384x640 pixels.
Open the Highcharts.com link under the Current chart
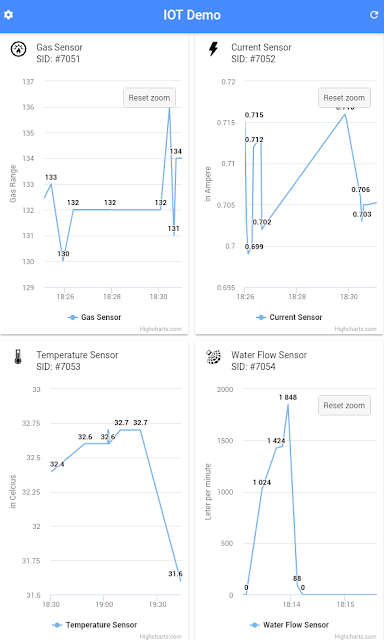pyautogui.click(x=355, y=329)
